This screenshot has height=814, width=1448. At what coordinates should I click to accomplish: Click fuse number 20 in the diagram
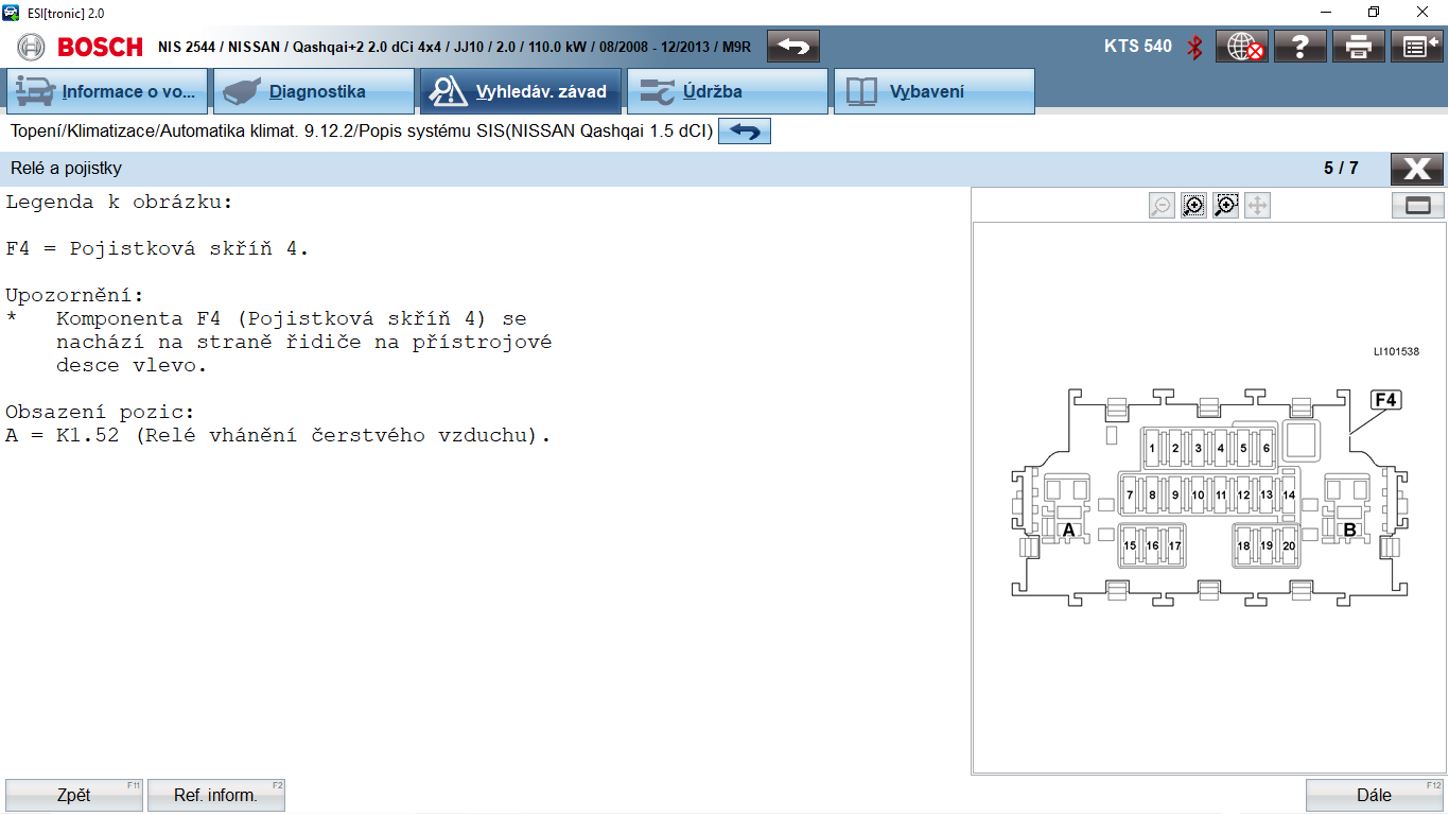tap(1289, 546)
